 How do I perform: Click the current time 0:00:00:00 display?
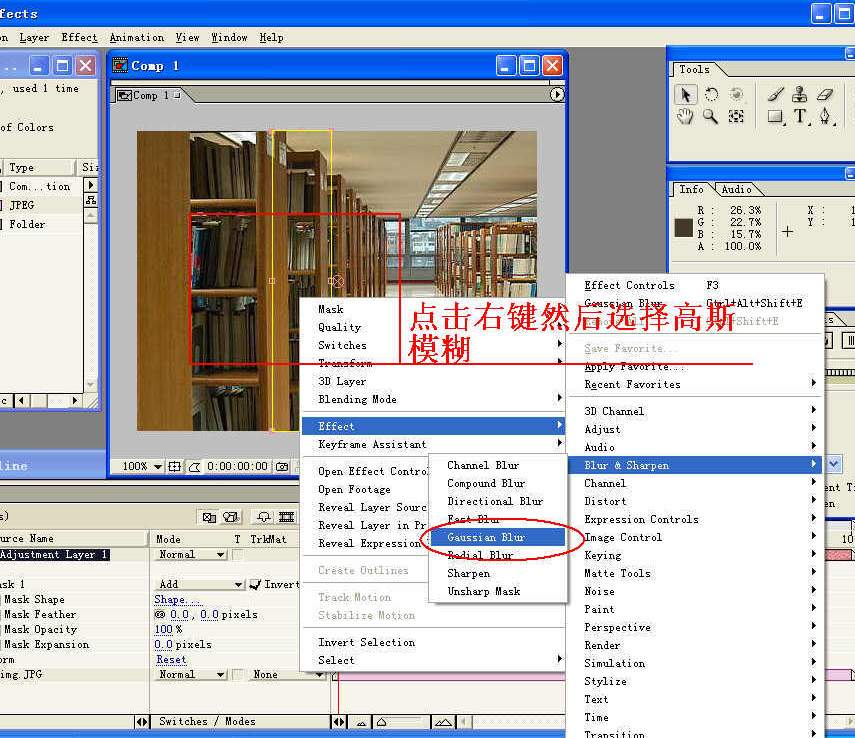tap(237, 467)
